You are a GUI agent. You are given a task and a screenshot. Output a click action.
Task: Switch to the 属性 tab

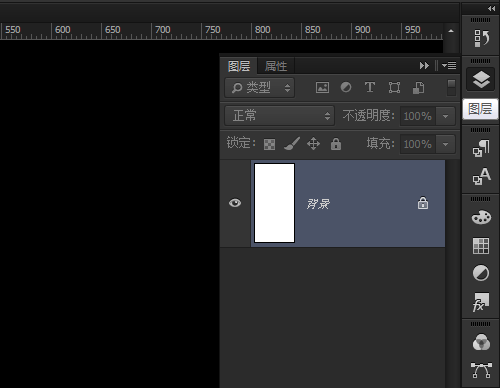[x=276, y=66]
